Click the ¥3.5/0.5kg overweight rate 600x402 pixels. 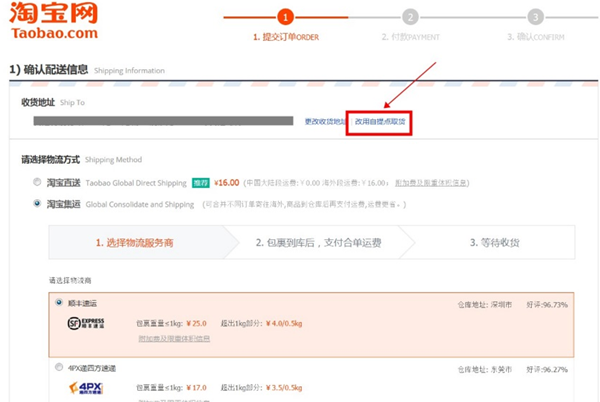[284, 388]
